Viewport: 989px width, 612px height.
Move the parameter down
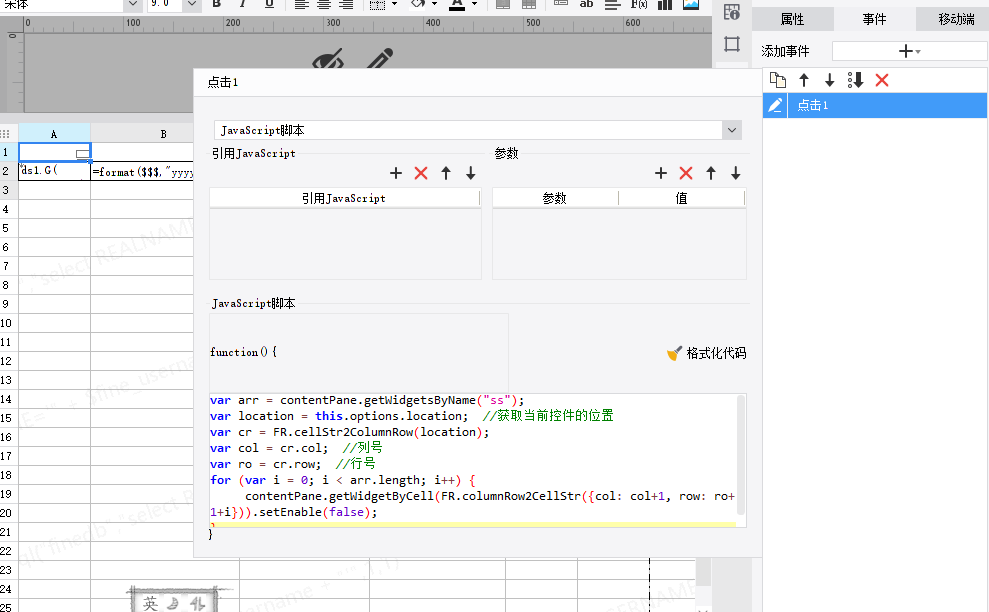[x=735, y=173]
